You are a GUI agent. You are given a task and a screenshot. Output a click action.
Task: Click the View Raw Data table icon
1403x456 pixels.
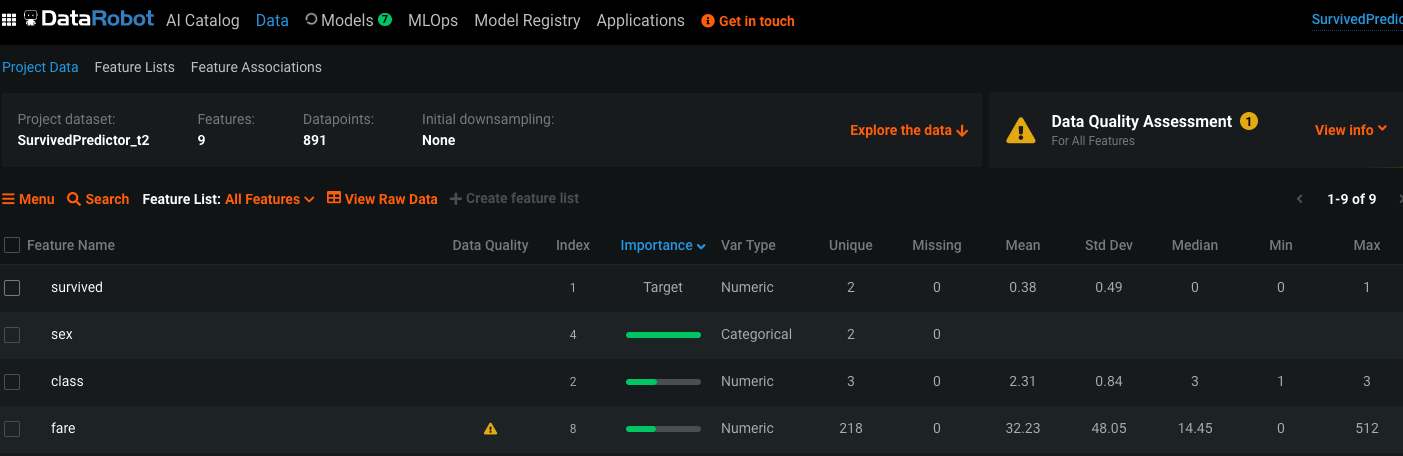334,198
